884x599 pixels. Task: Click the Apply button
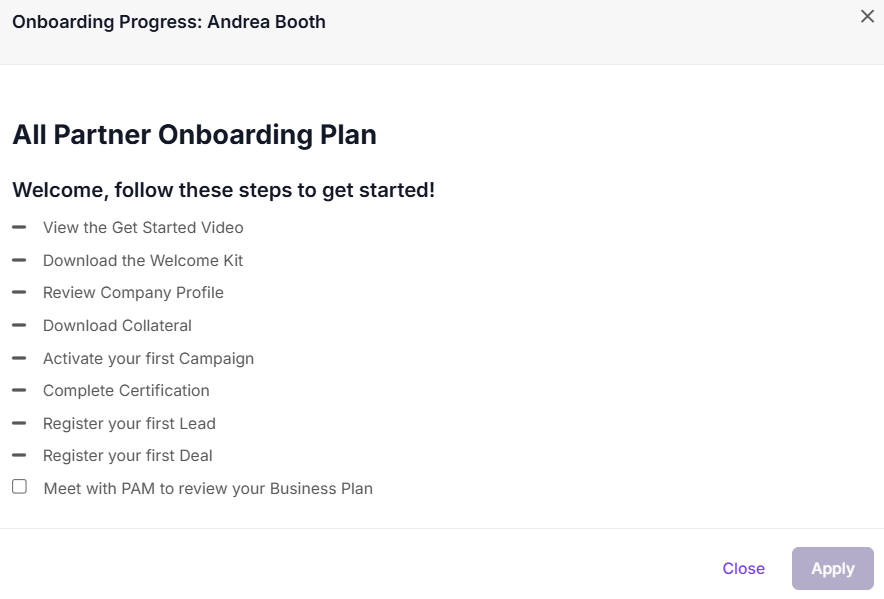click(832, 568)
